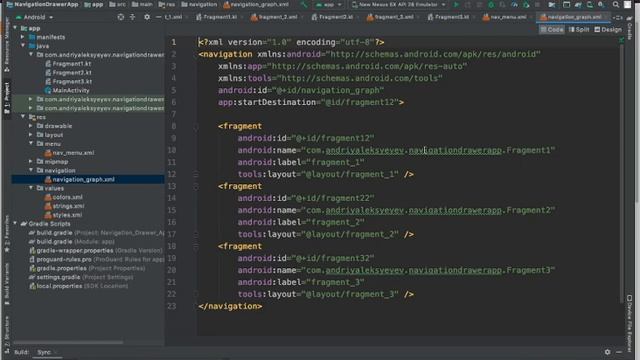The image size is (640, 360).
Task: Open the Android project view dropdown
Action: click(35, 17)
